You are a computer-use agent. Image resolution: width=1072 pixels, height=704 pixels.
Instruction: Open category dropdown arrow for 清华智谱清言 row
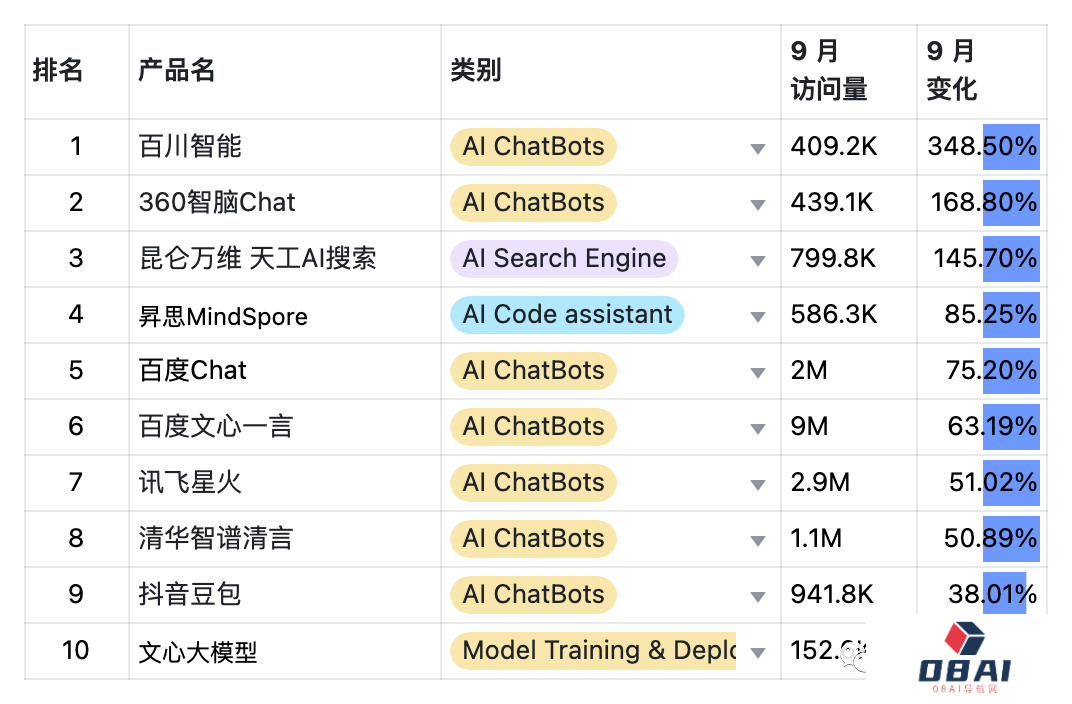(x=757, y=541)
